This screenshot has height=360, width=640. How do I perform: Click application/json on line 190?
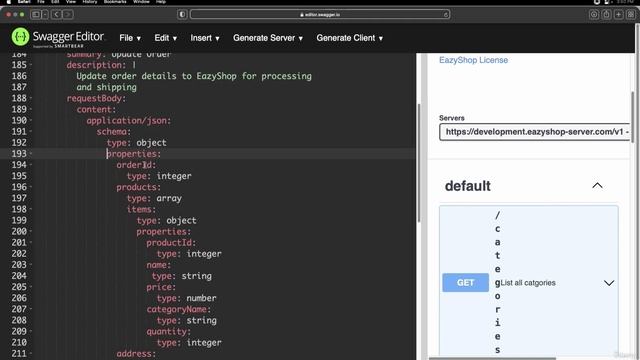[129, 120]
